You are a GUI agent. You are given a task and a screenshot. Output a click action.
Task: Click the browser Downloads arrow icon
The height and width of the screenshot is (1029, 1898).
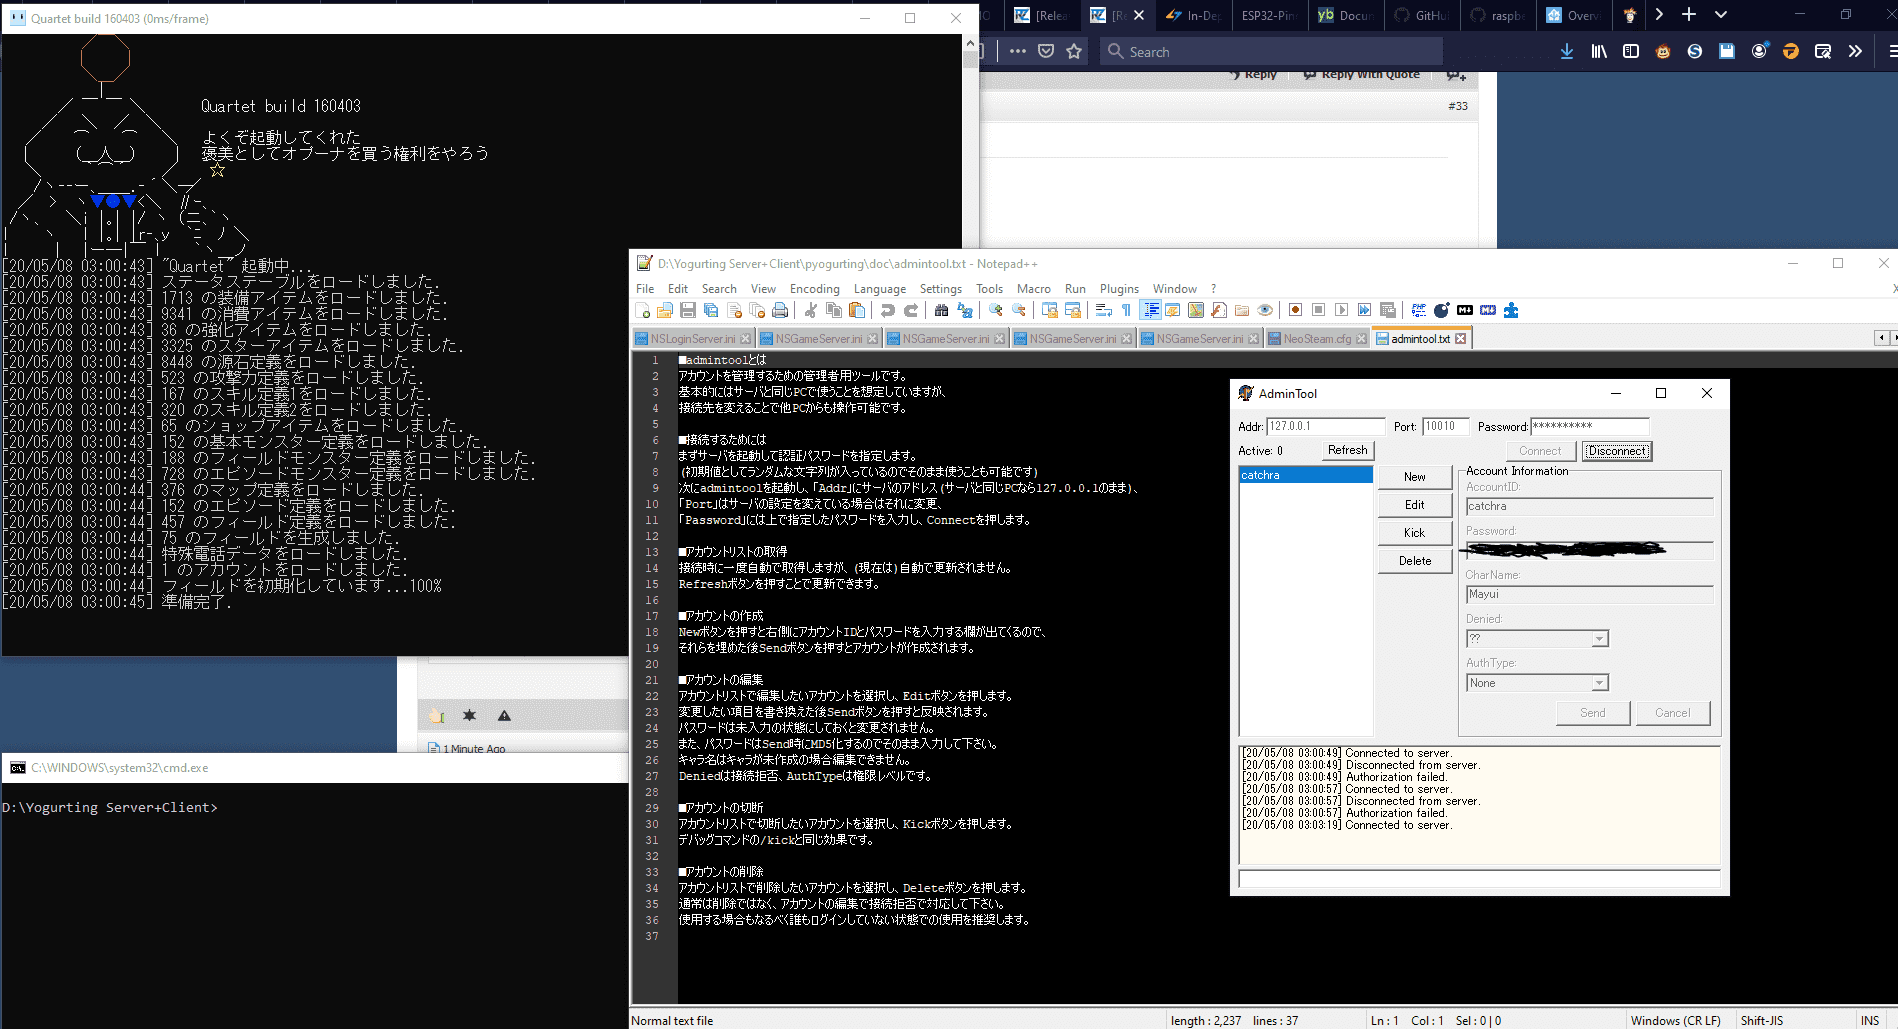[1567, 51]
